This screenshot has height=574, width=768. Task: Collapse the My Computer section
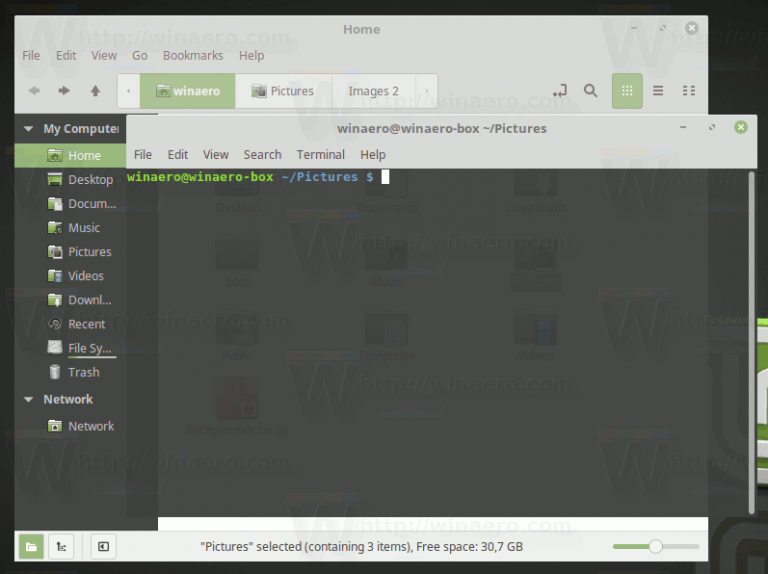28,129
